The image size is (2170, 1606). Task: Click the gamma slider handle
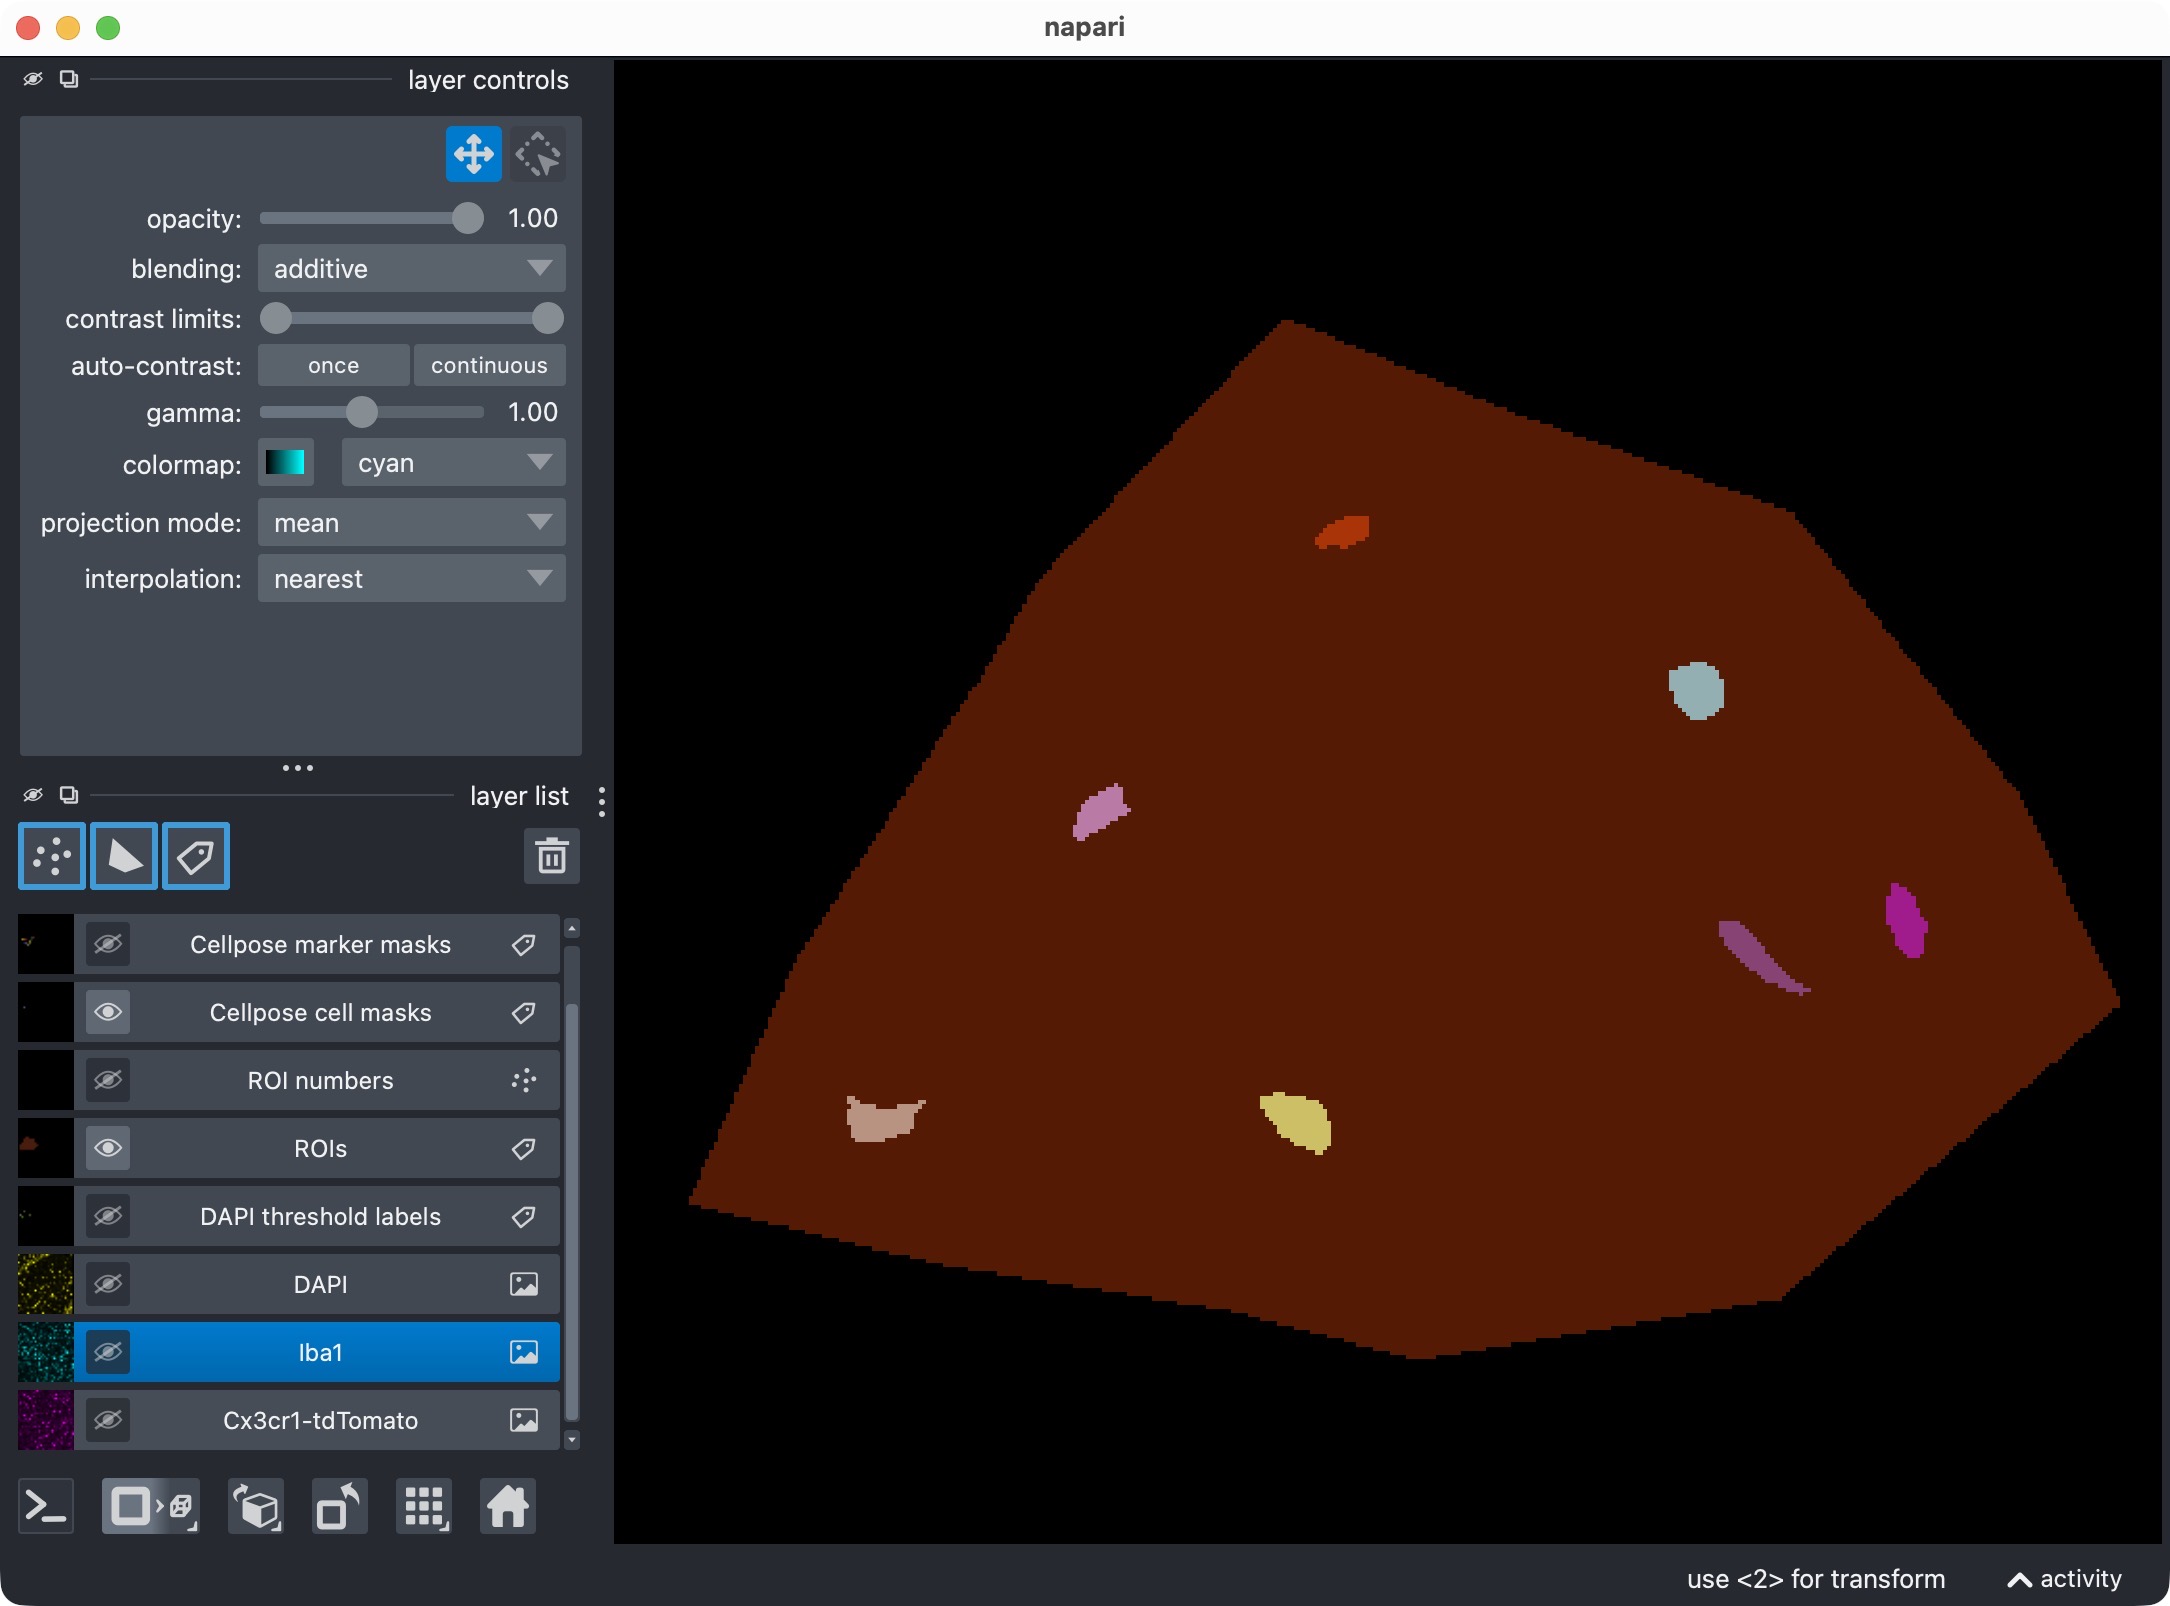point(362,412)
